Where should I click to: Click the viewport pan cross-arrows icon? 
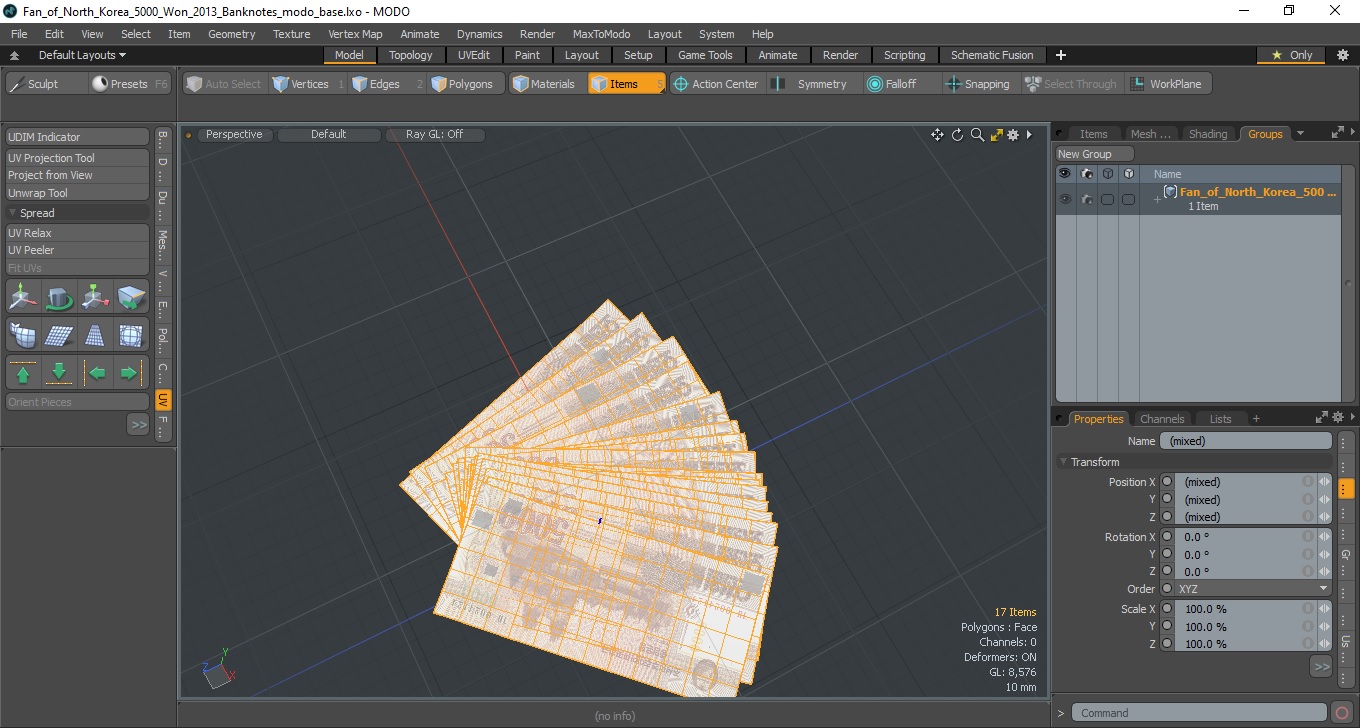click(x=937, y=135)
